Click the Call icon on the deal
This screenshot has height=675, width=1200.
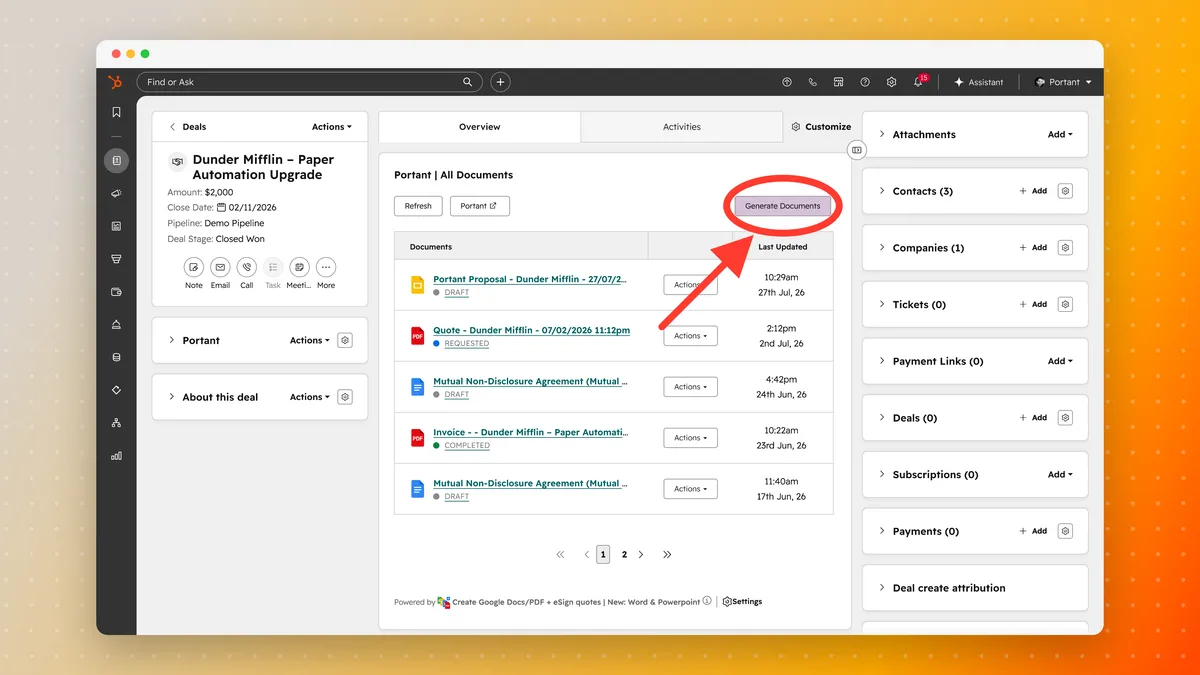(x=247, y=267)
